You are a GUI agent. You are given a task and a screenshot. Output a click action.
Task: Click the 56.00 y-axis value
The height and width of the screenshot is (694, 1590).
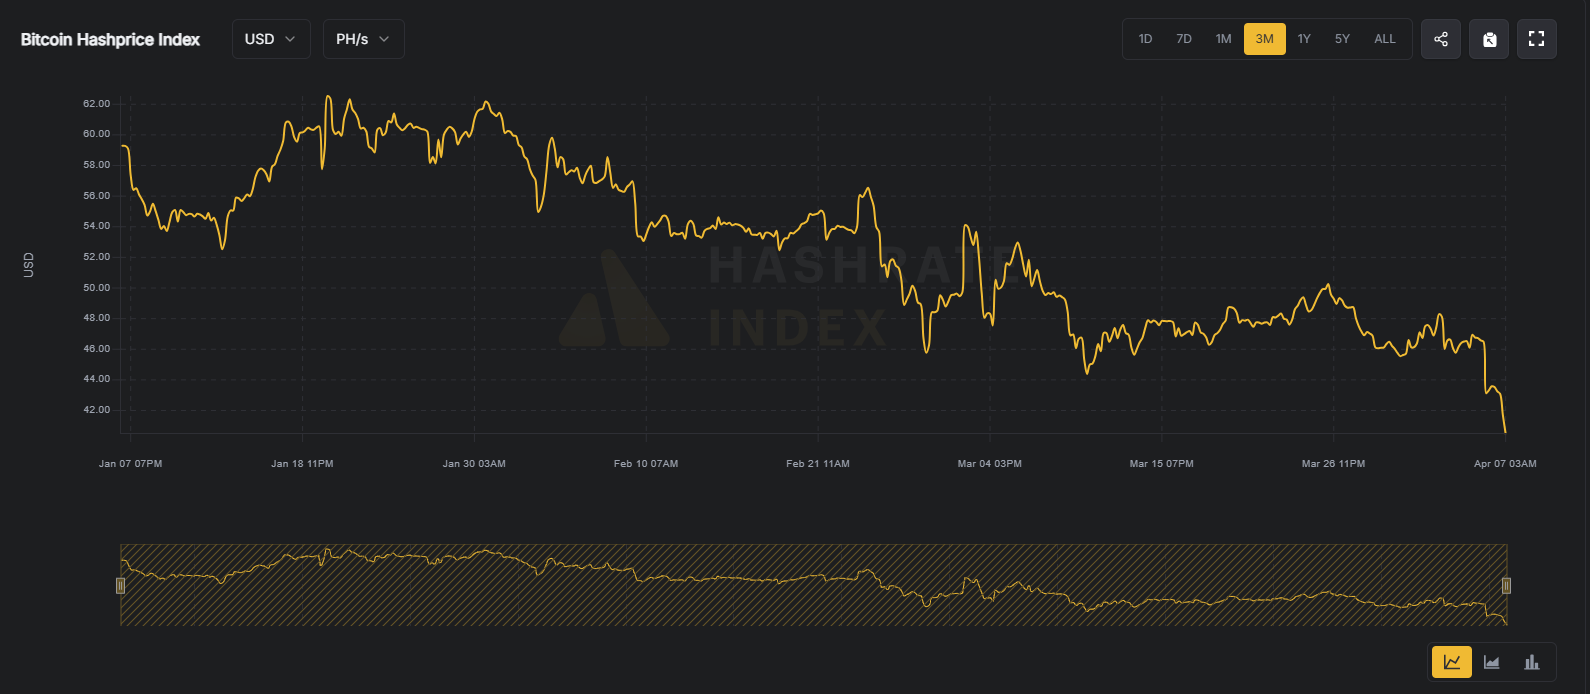tap(97, 196)
